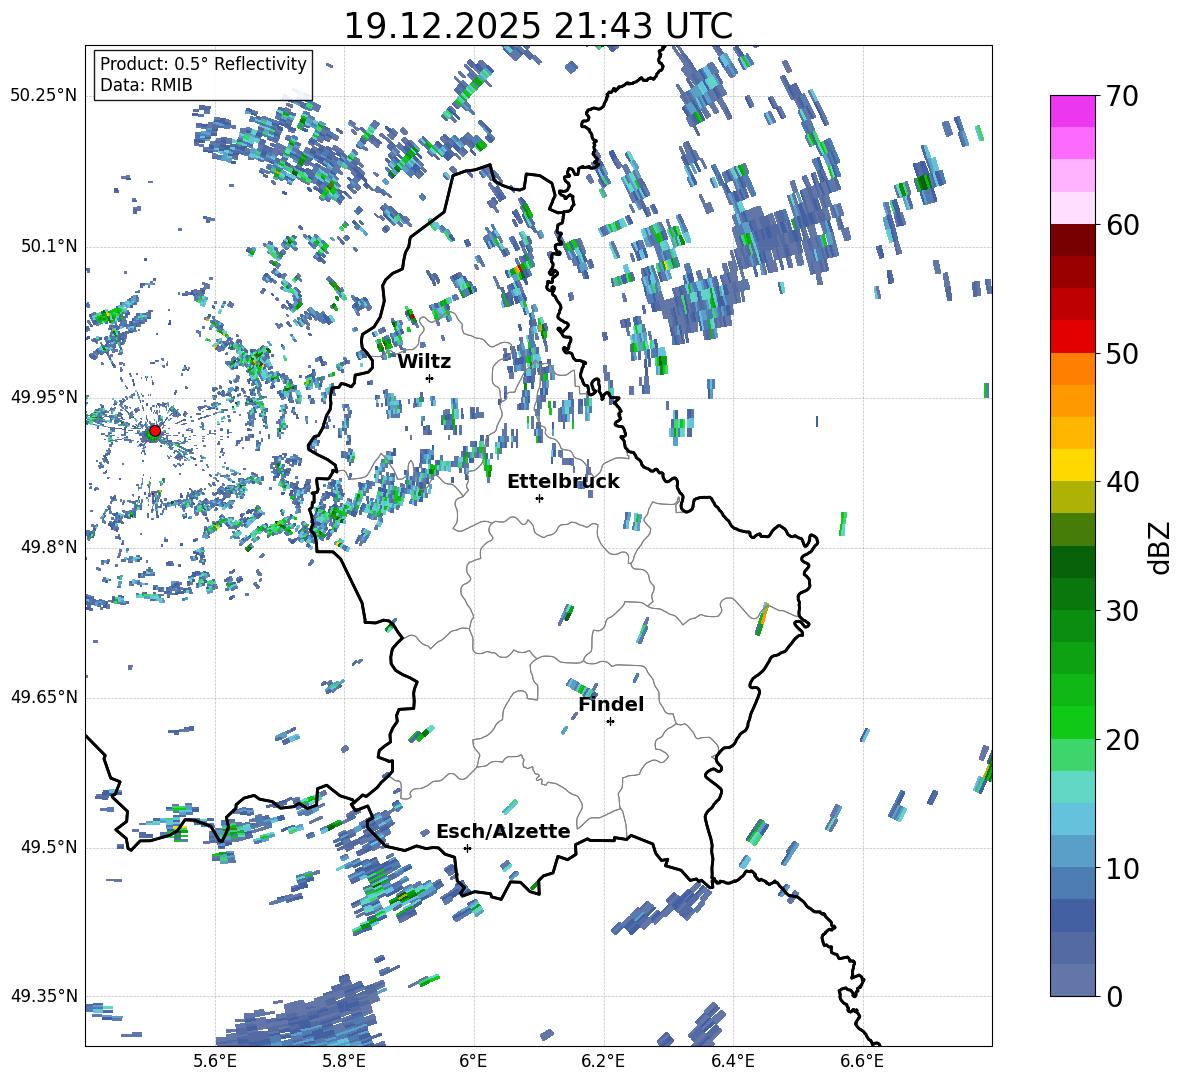Click the colorbar tick label 20
1184x1081 pixels.
coord(1122,739)
